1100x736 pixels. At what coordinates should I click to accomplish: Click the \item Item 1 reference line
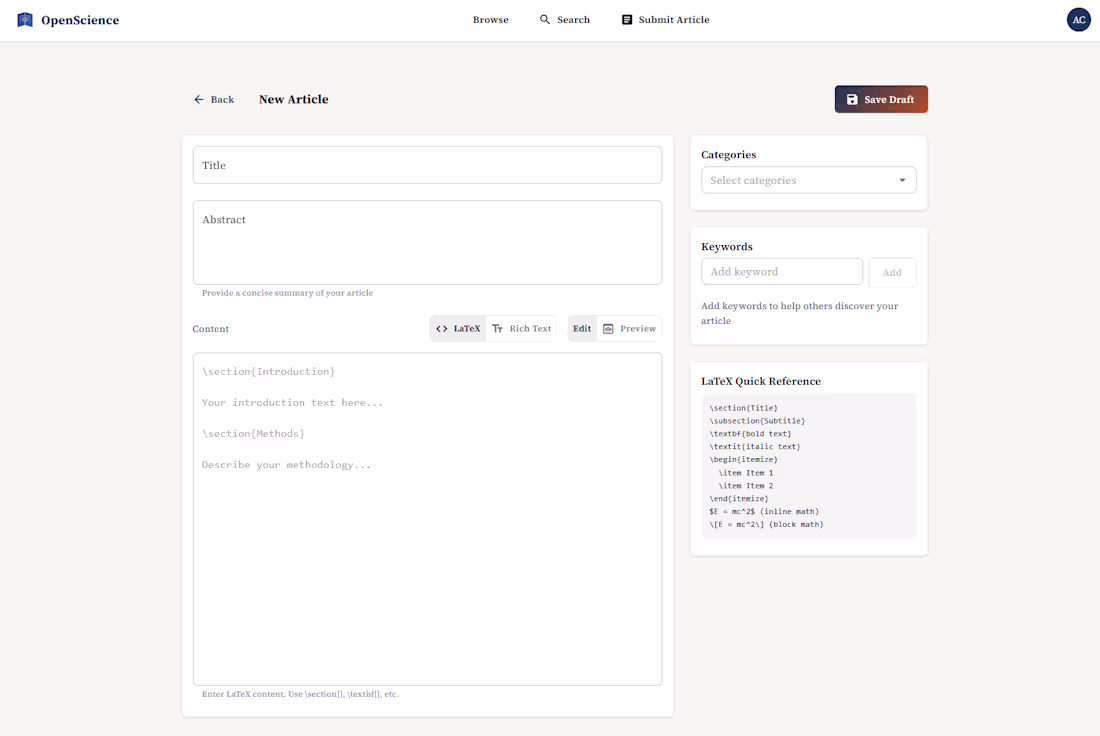click(746, 473)
